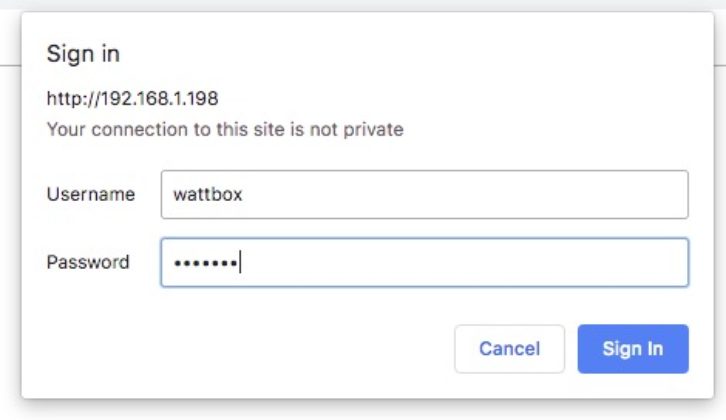Click the white Cancel button beside Sign In

click(509, 349)
